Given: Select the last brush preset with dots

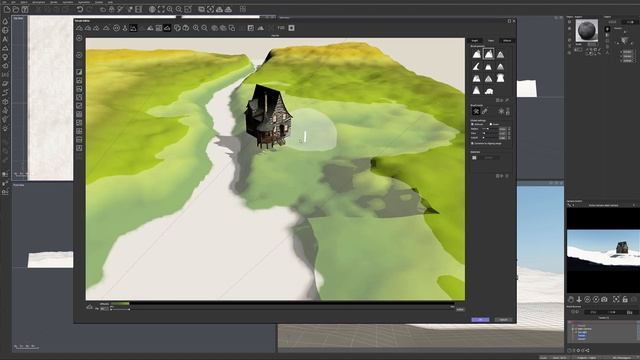Looking at the screenshot, I should [489, 91].
